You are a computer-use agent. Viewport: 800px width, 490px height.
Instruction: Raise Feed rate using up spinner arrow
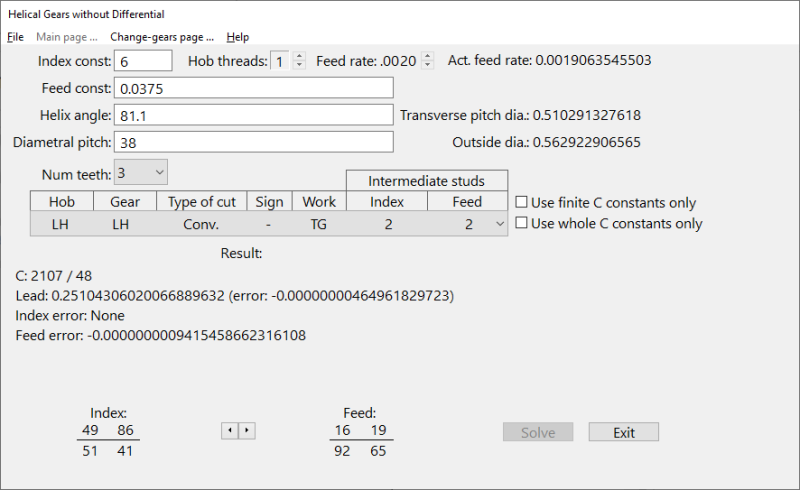[428, 56]
